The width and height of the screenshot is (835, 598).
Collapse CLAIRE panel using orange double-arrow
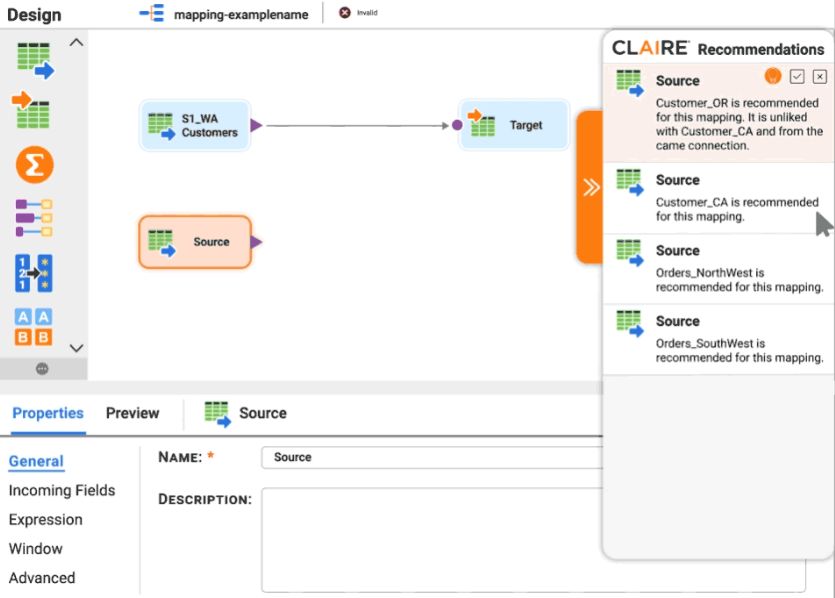tap(590, 187)
